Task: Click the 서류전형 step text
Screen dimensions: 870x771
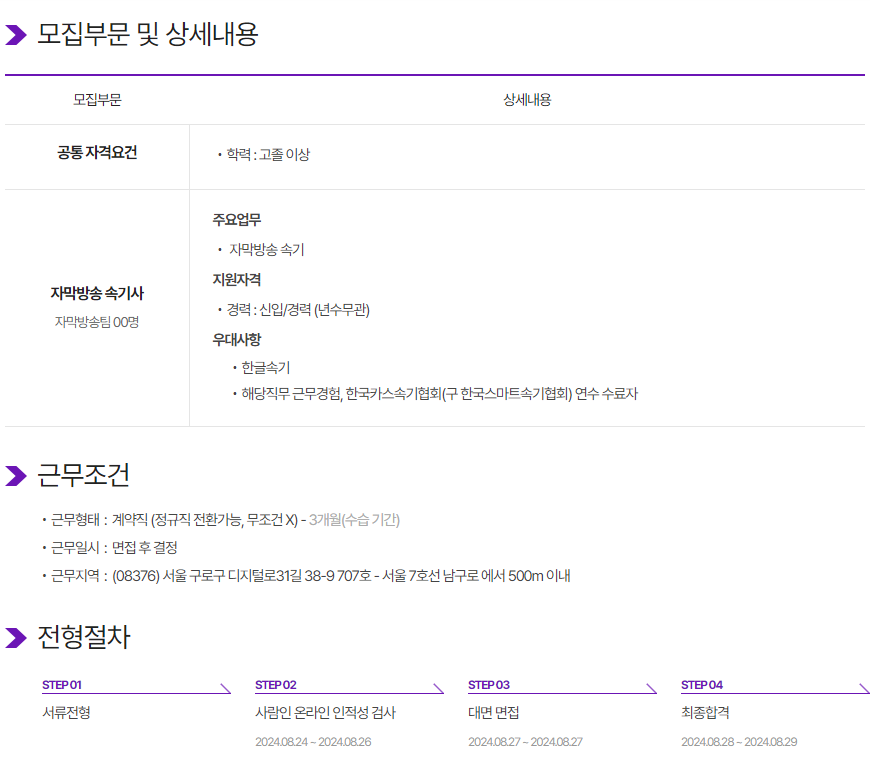Action: (66, 713)
